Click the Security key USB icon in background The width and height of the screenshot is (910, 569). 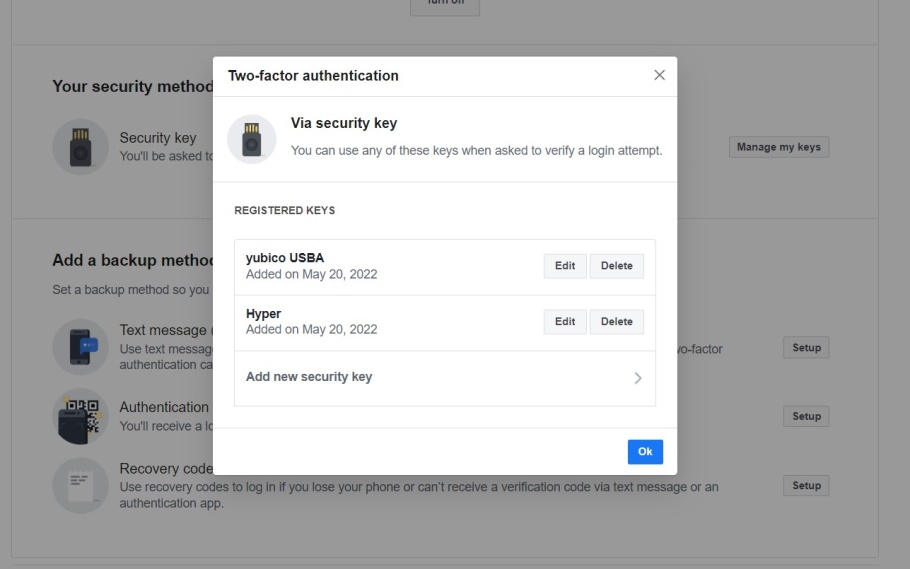click(81, 147)
